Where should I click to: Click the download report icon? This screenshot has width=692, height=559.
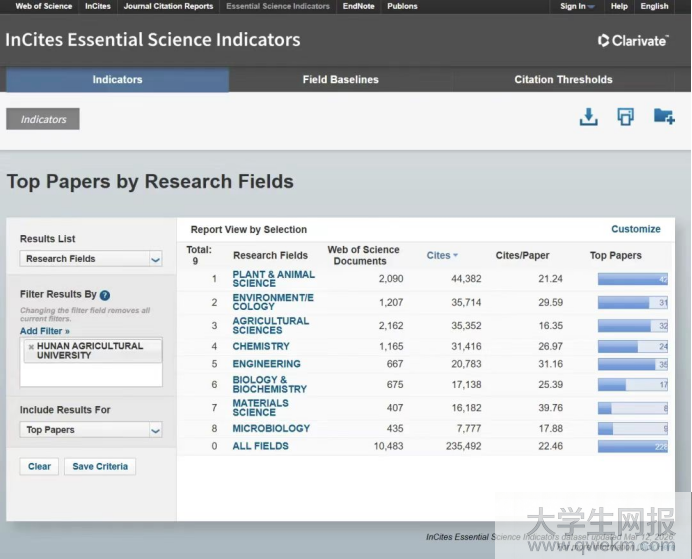click(x=589, y=117)
